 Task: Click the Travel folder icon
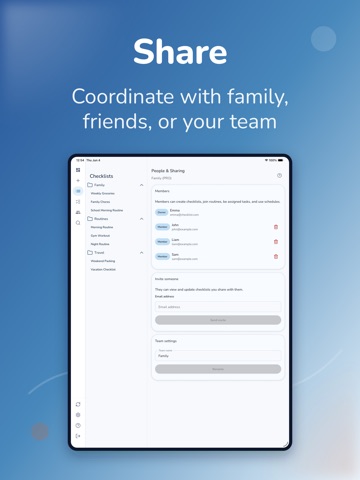click(x=90, y=252)
